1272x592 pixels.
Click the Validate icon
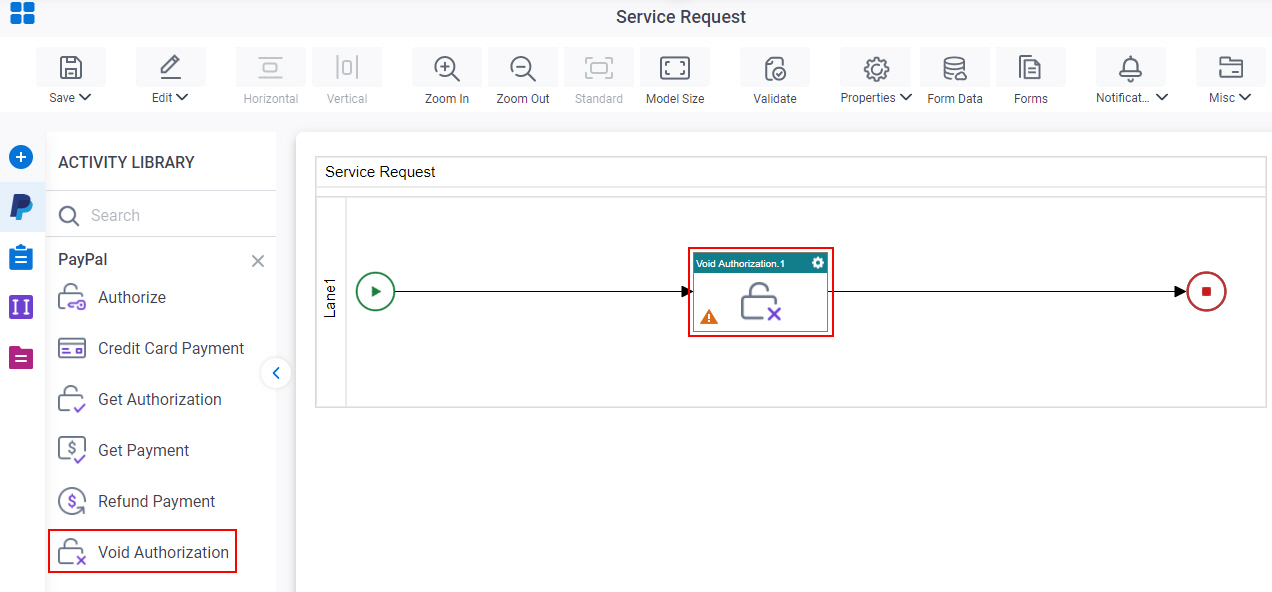click(x=775, y=68)
